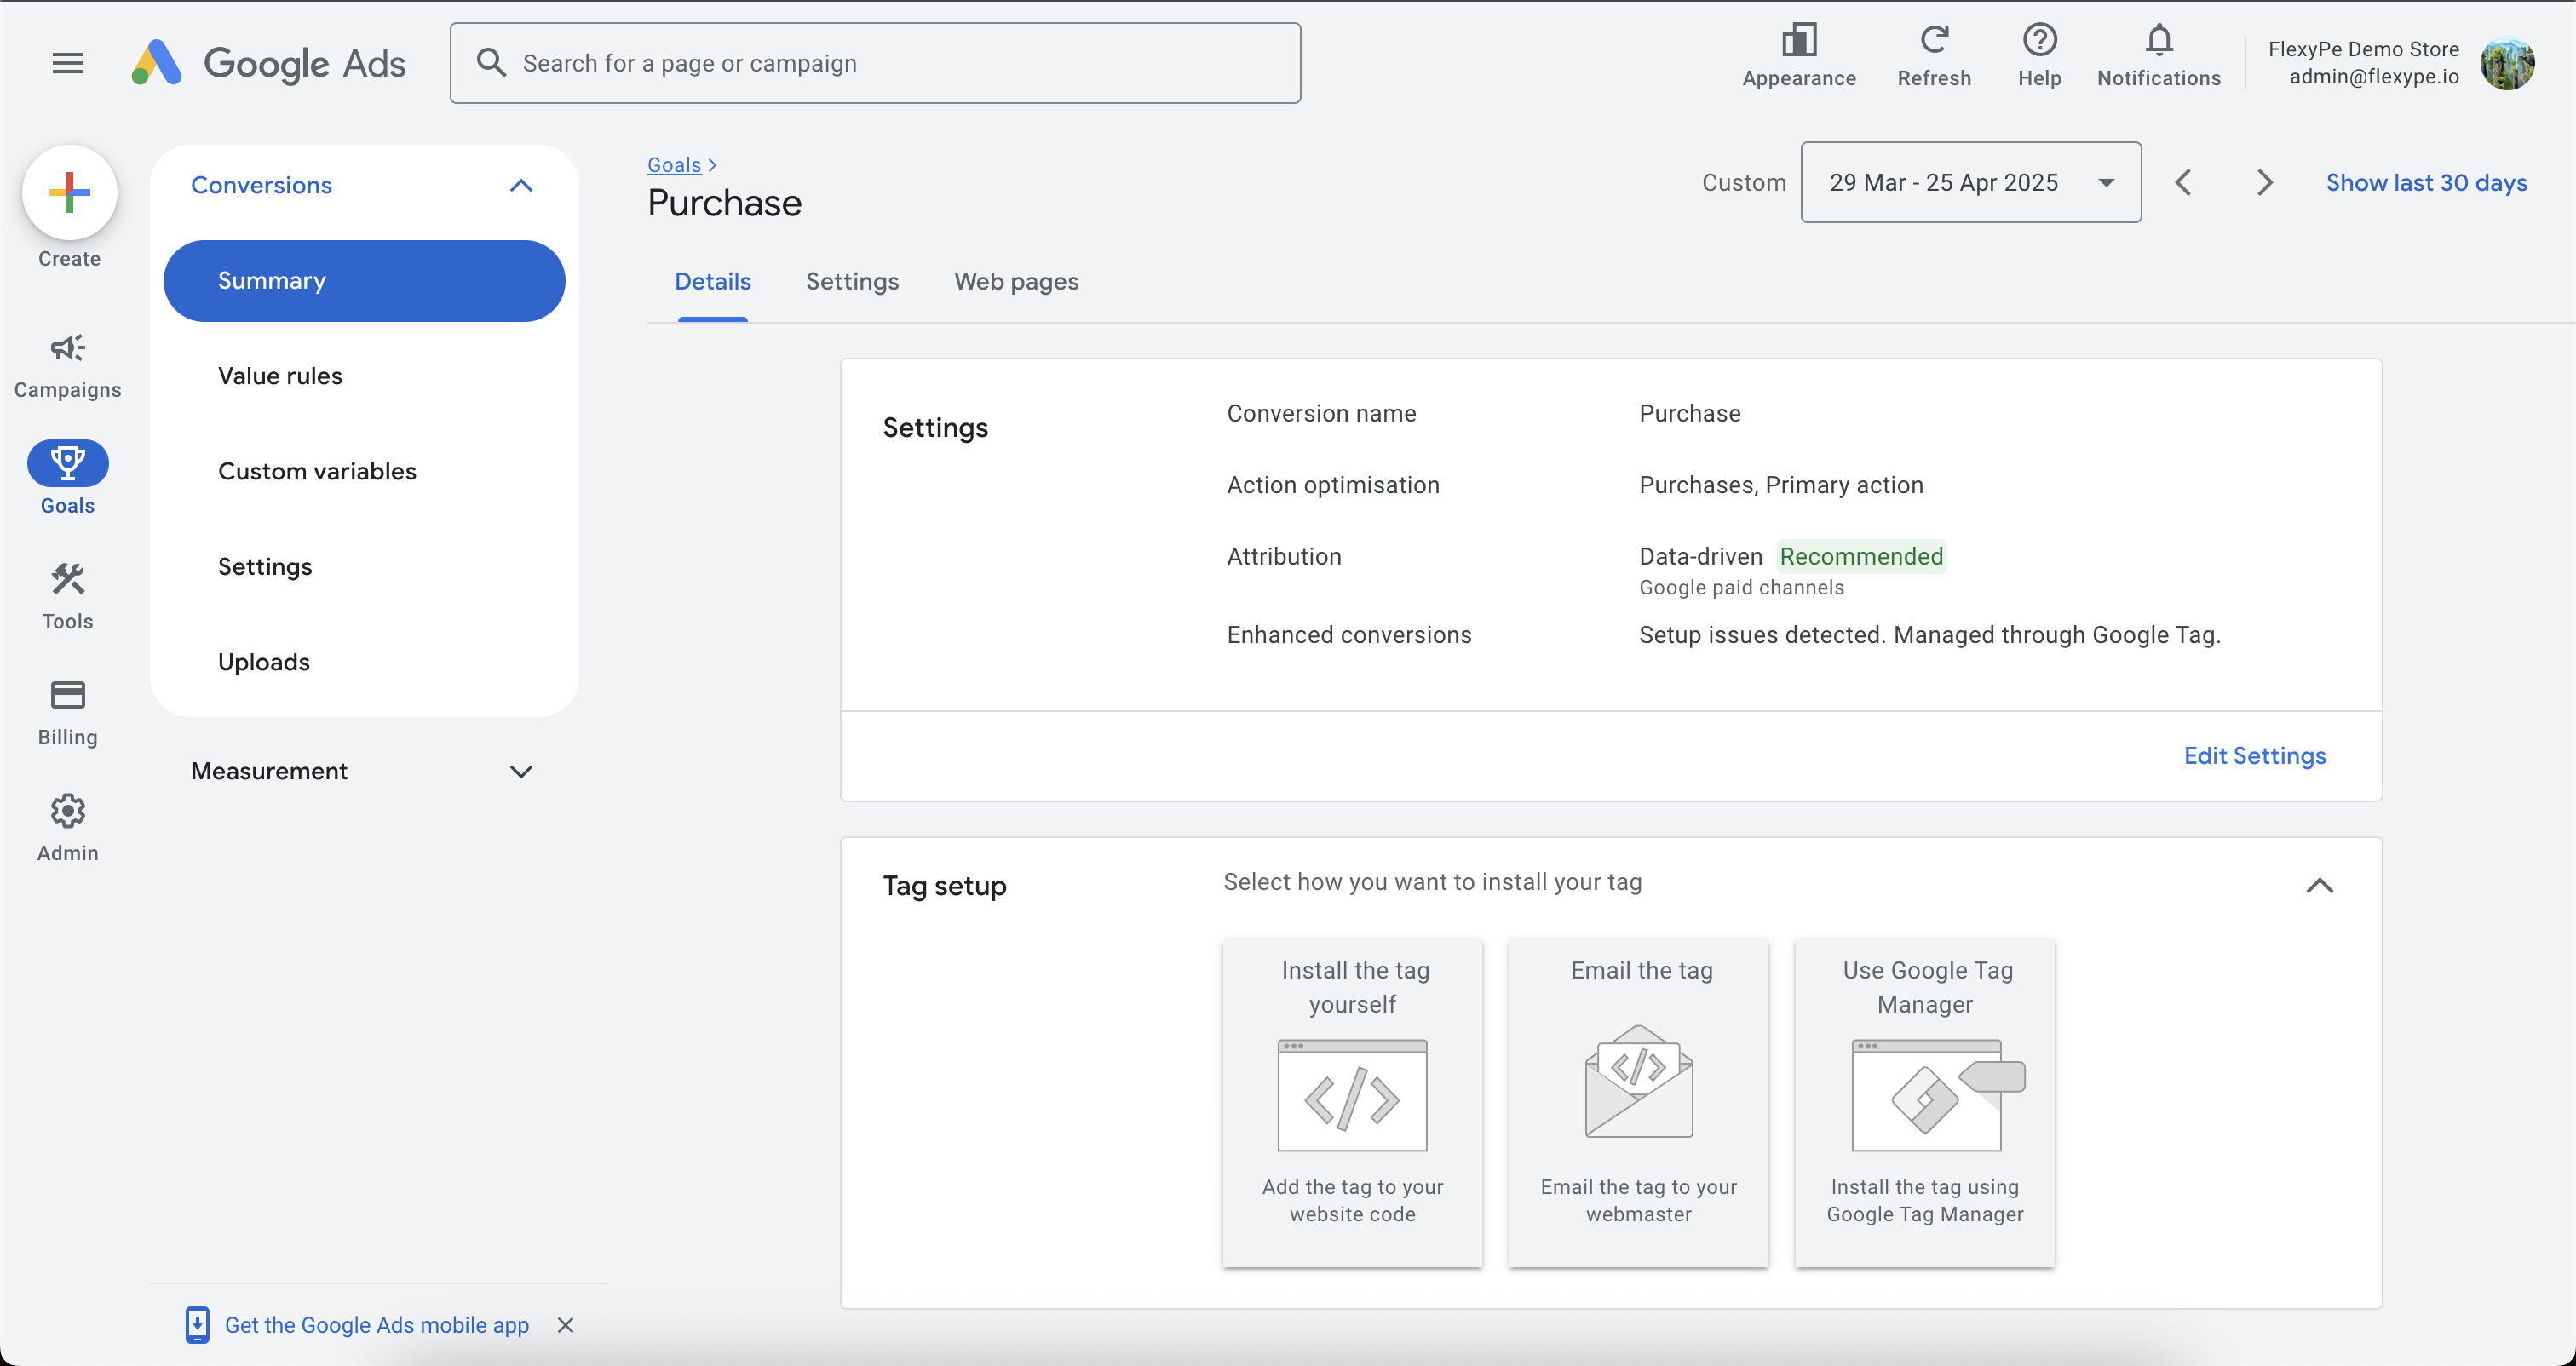Expand the Measurement section
2576x1366 pixels.
coord(520,771)
